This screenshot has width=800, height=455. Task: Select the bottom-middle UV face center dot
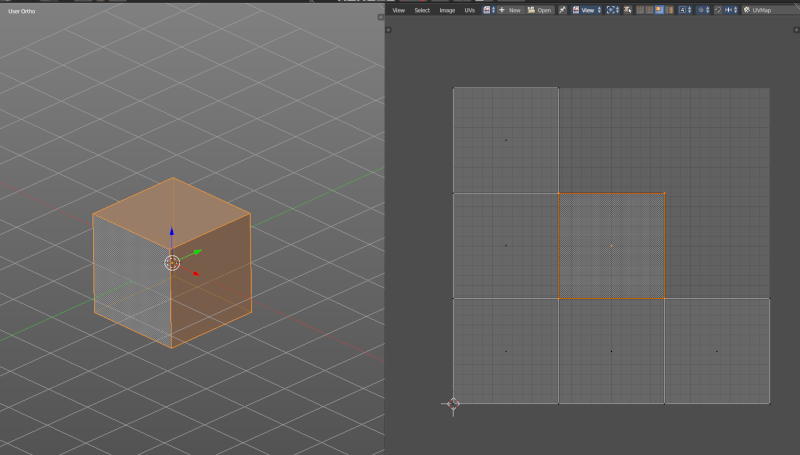click(611, 351)
